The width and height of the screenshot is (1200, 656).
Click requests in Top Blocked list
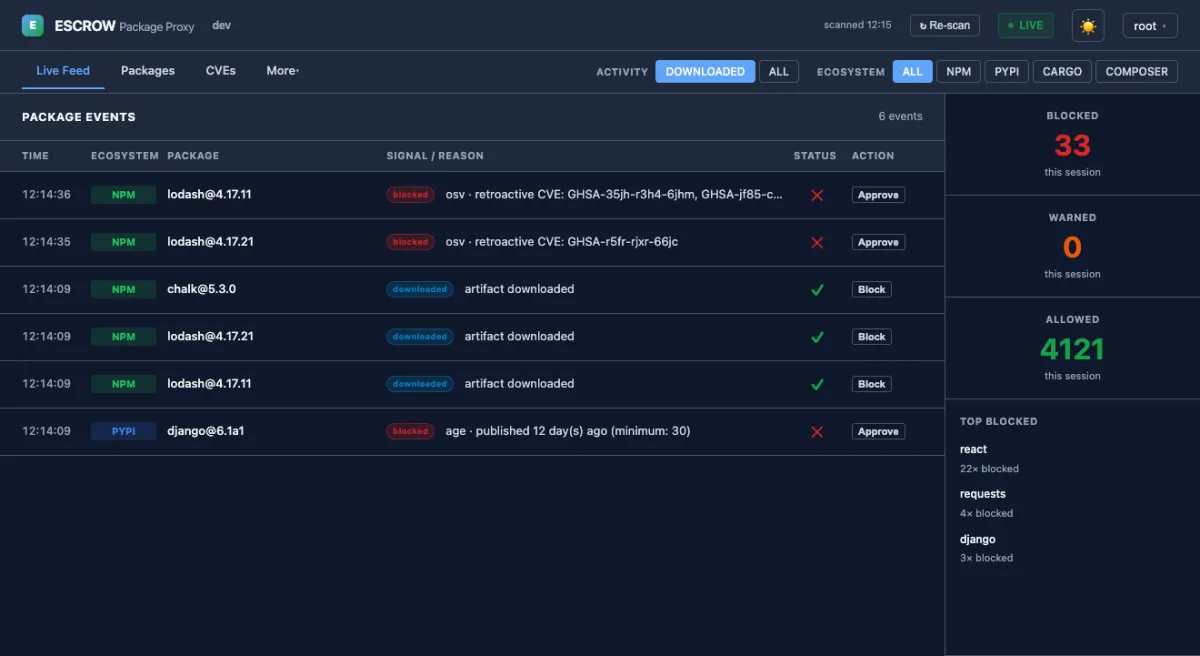click(983, 494)
